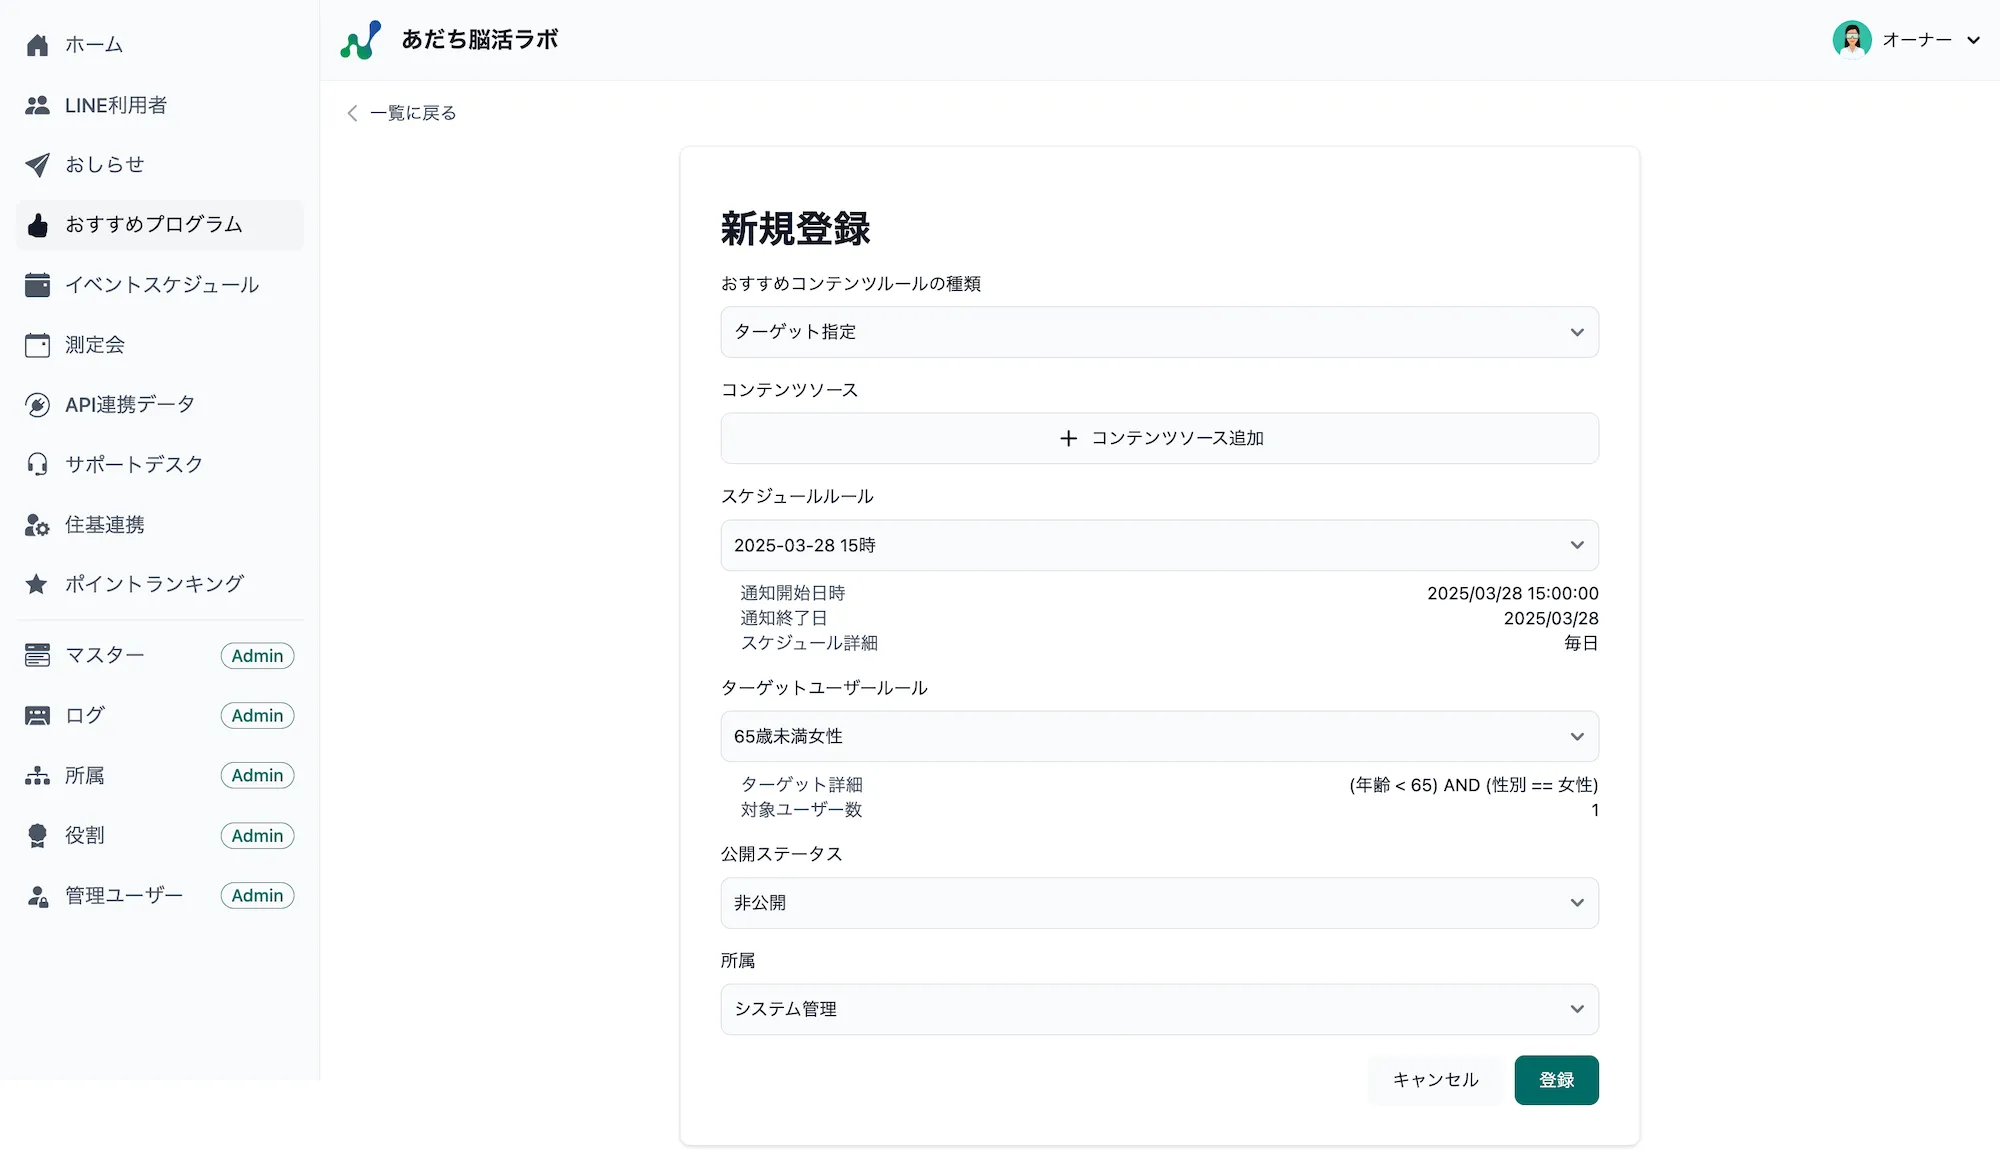
Task: Click the paper plane icon for おしらせ
Action: (37, 165)
